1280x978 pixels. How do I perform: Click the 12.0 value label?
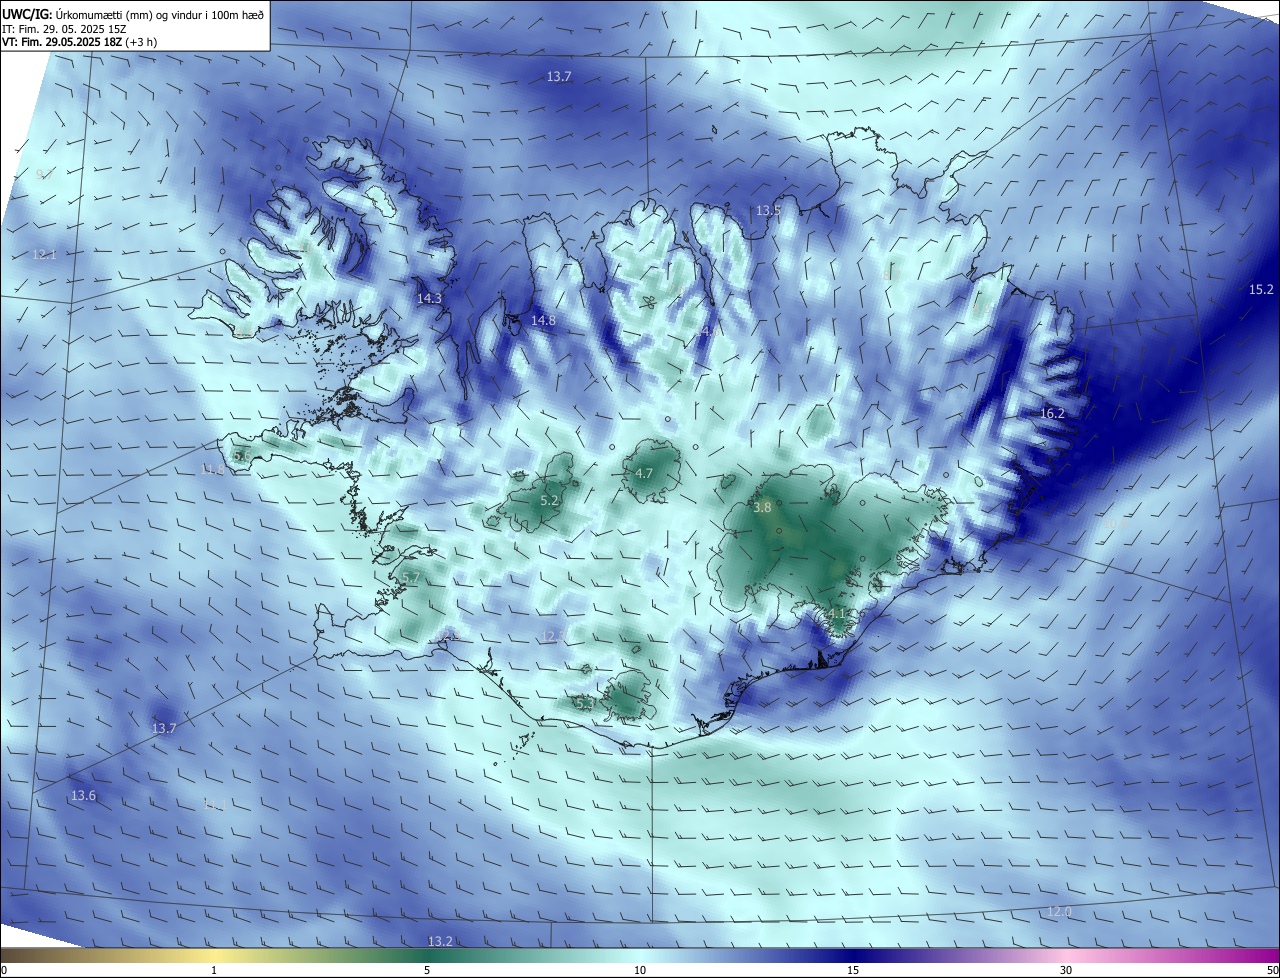(1059, 912)
